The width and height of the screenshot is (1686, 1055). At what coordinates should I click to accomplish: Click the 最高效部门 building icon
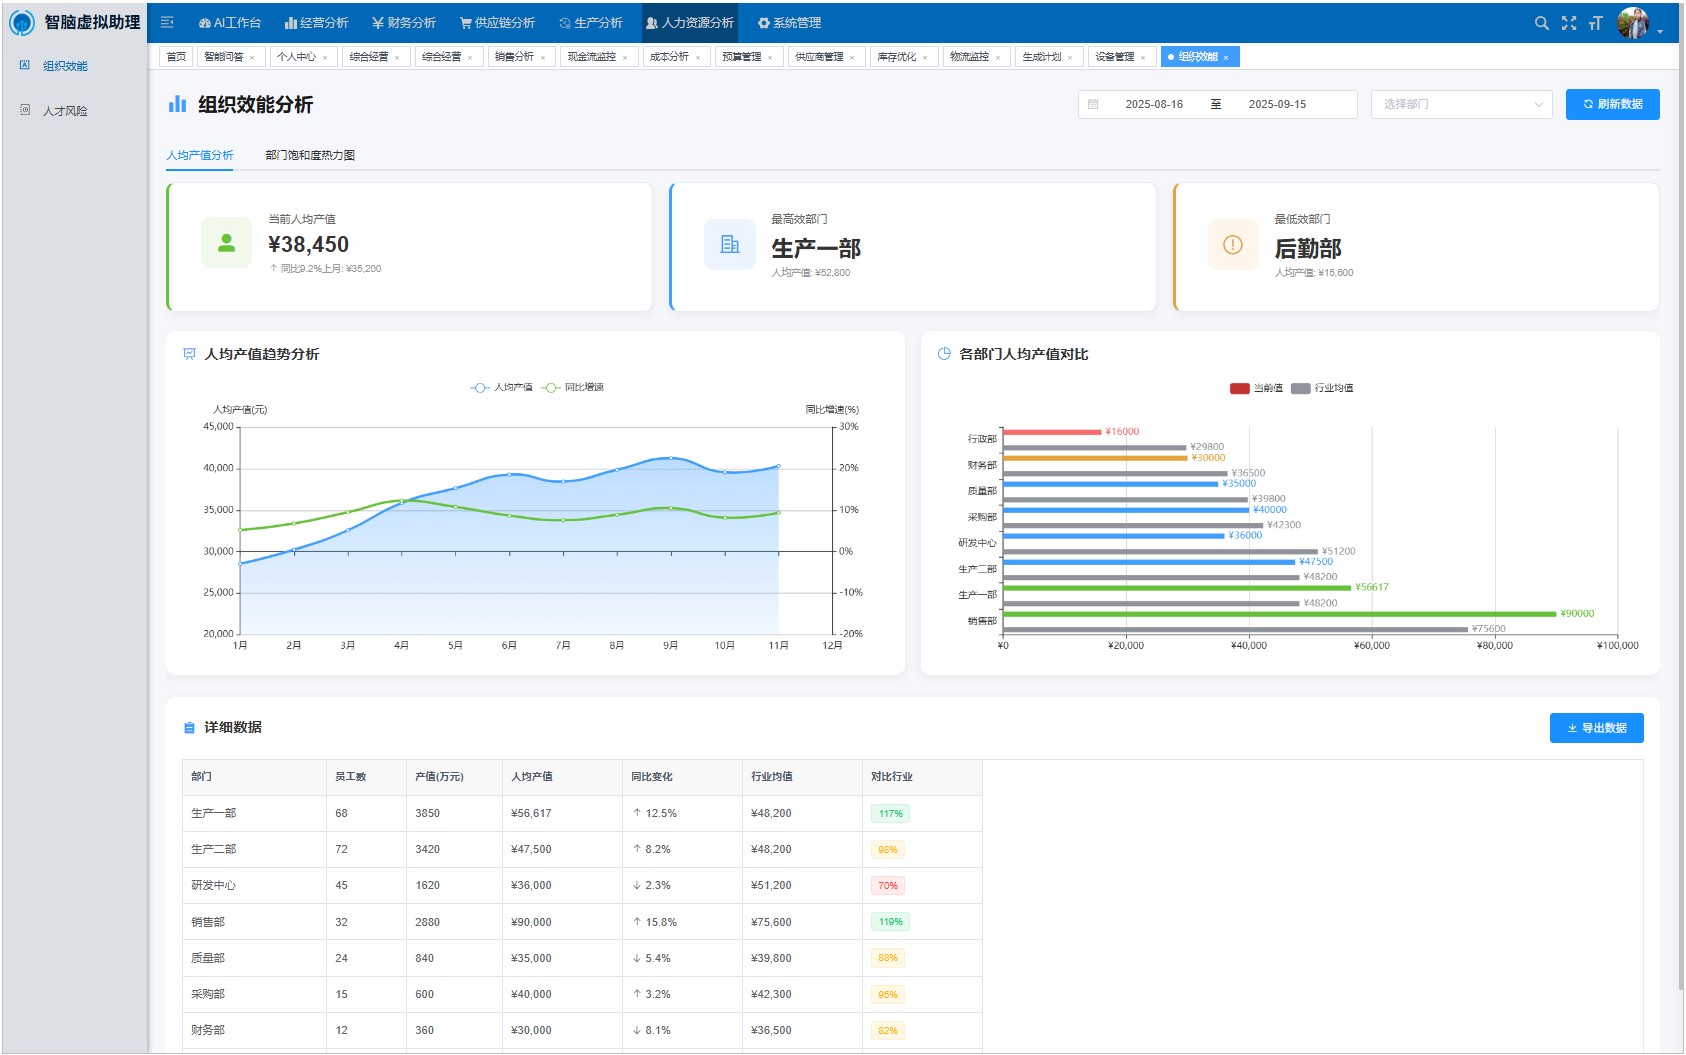(730, 245)
